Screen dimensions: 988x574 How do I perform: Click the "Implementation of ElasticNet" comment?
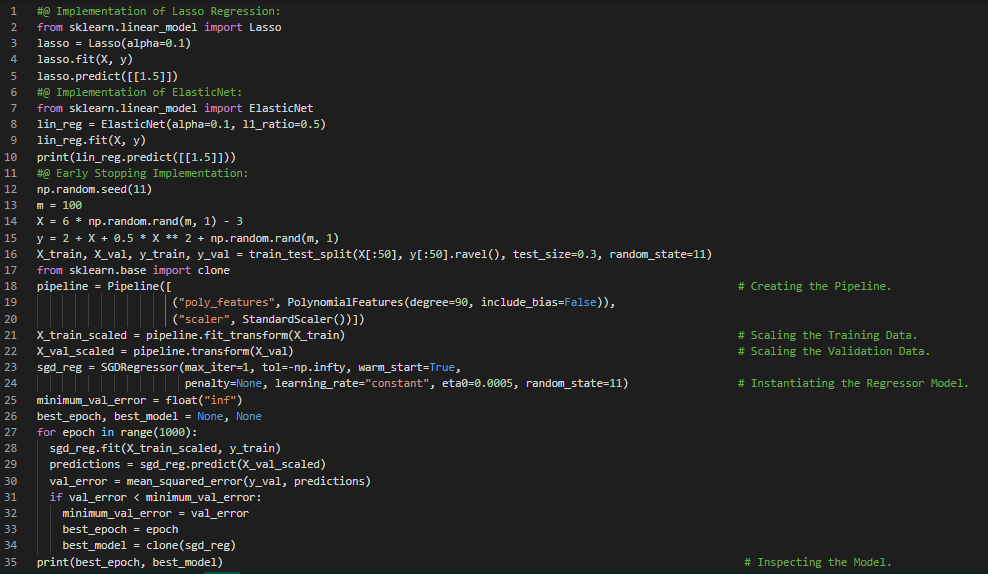click(x=140, y=92)
